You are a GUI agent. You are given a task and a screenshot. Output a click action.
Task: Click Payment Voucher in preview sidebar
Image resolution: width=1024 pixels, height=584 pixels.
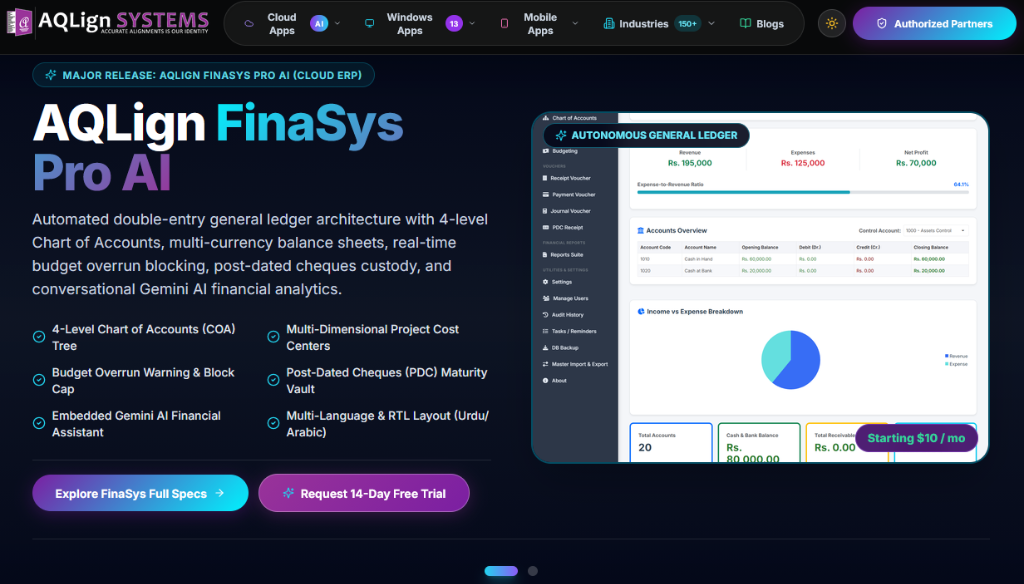569,195
